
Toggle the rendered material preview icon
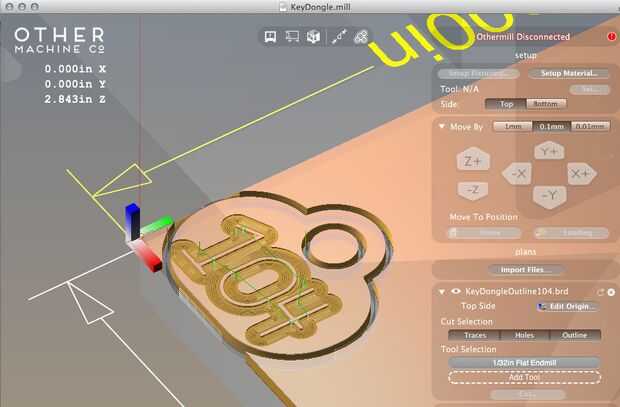361,37
